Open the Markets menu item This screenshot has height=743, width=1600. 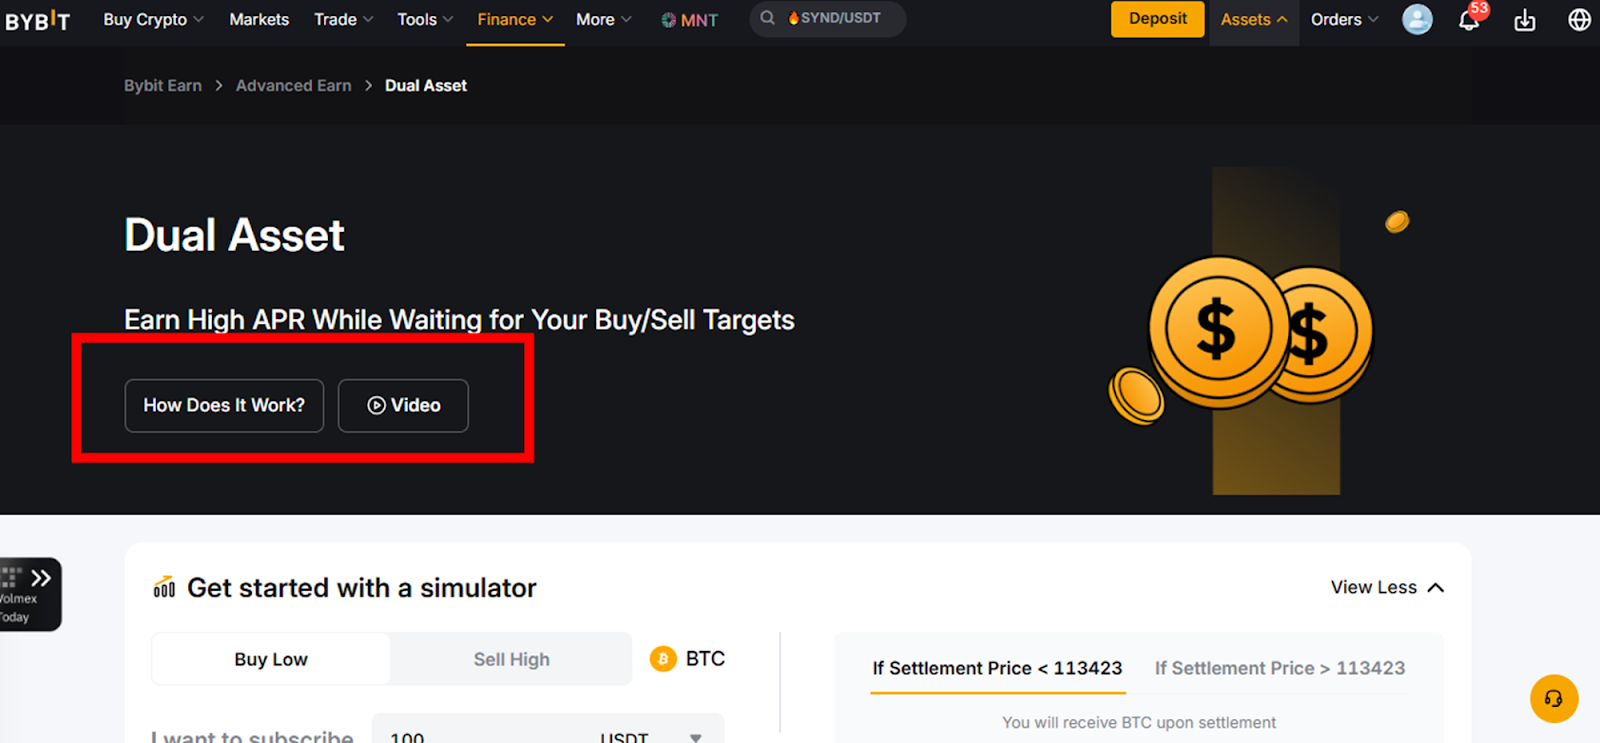coord(259,18)
